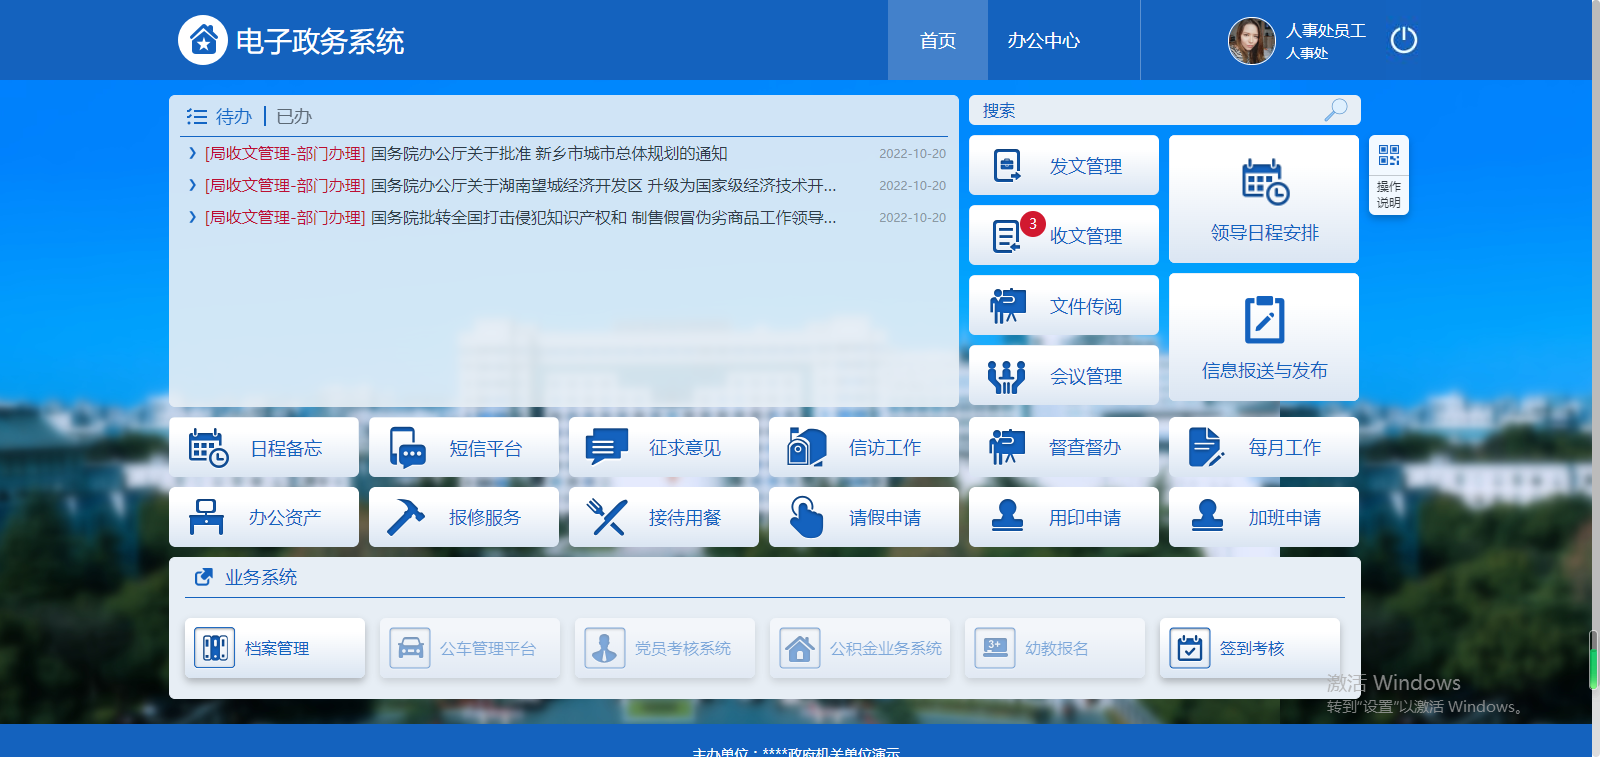Screen dimensions: 1600x757
Task: Click the 人事处 department label
Action: [x=1307, y=53]
